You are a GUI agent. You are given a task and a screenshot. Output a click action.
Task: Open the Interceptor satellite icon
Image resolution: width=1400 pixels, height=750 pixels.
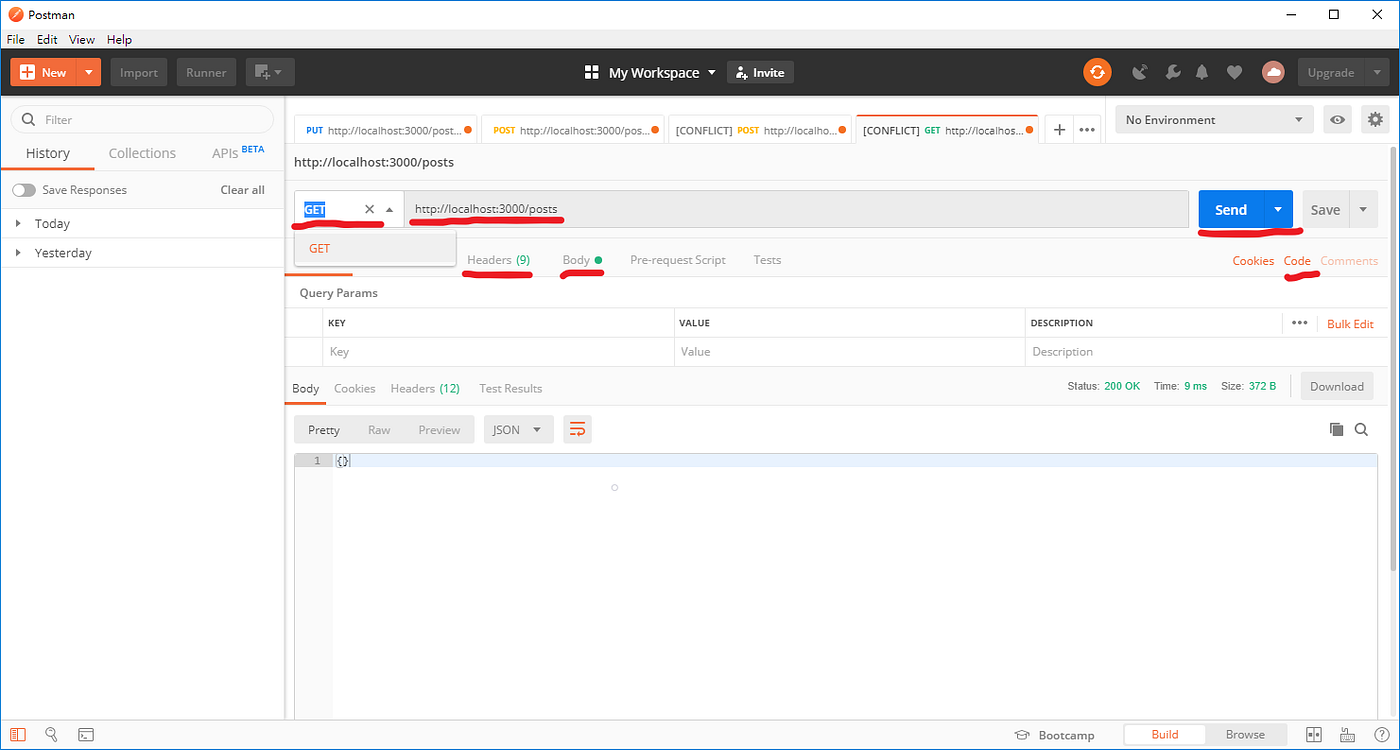click(x=1139, y=72)
